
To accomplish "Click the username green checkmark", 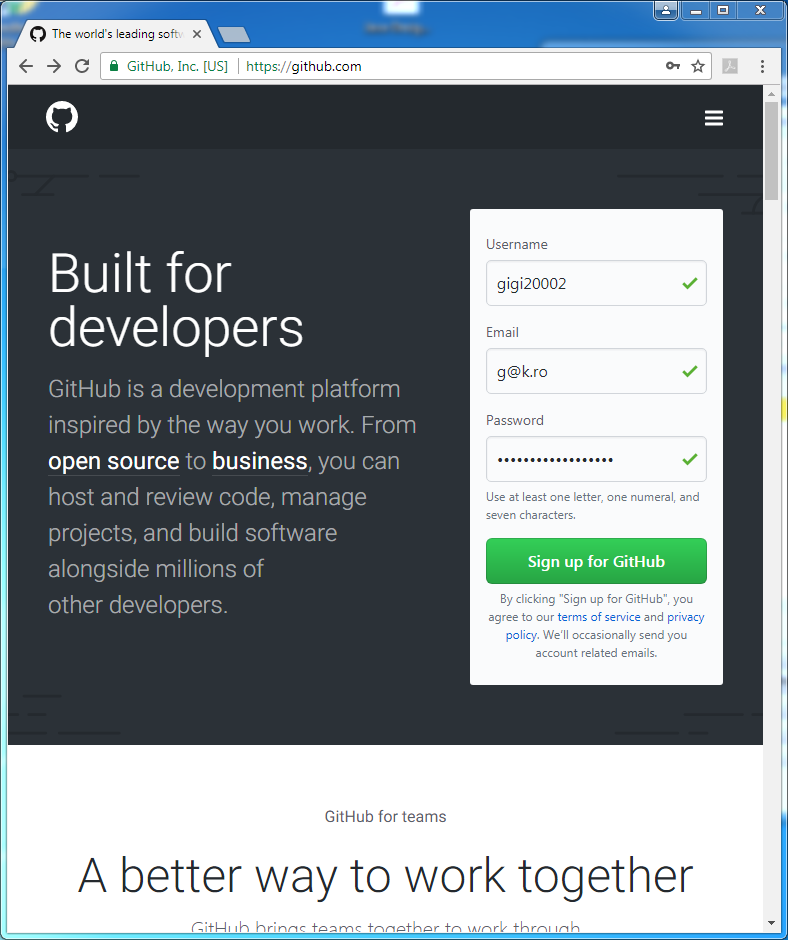I will point(690,283).
